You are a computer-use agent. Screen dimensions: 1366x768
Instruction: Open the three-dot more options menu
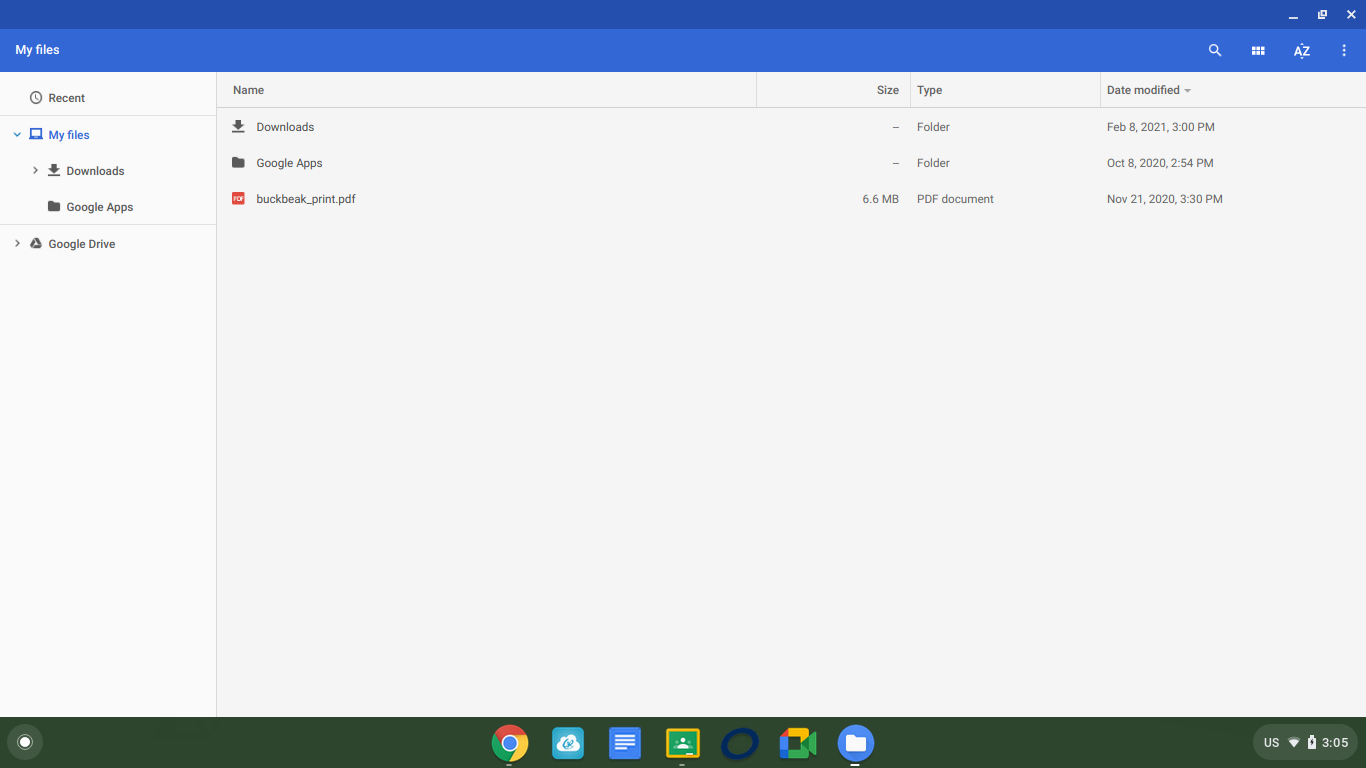tap(1344, 50)
